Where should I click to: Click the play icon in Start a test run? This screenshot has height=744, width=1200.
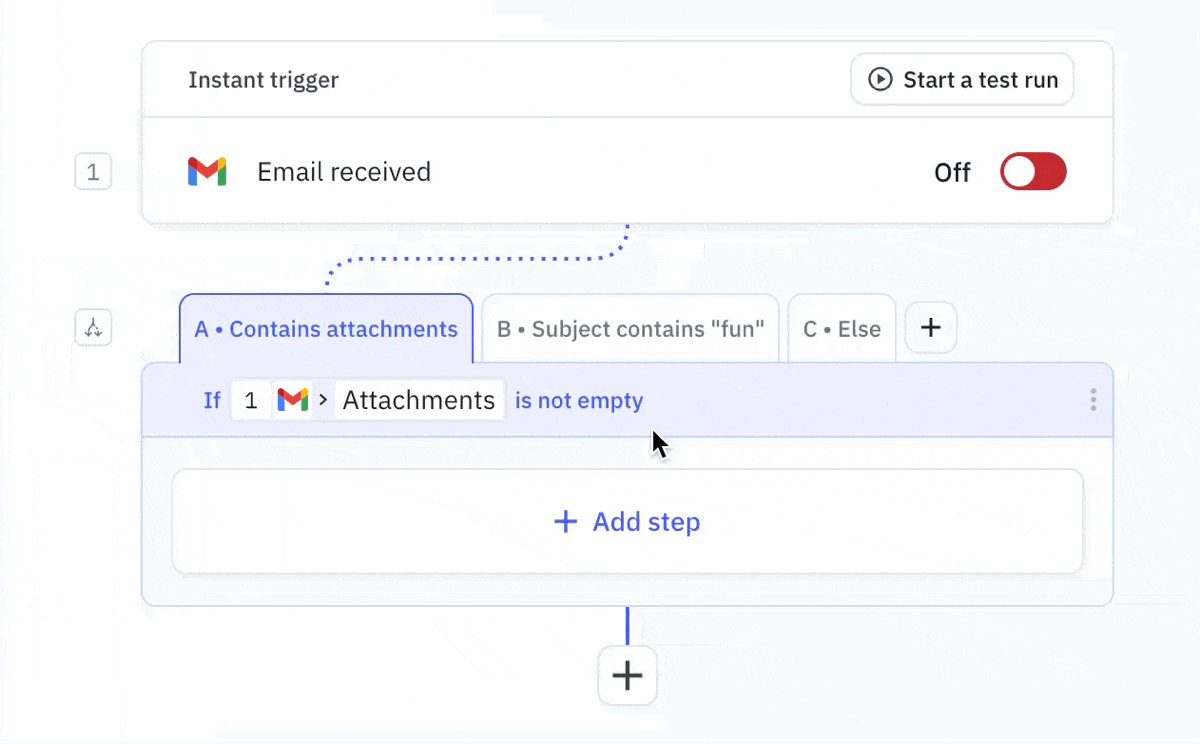point(878,79)
